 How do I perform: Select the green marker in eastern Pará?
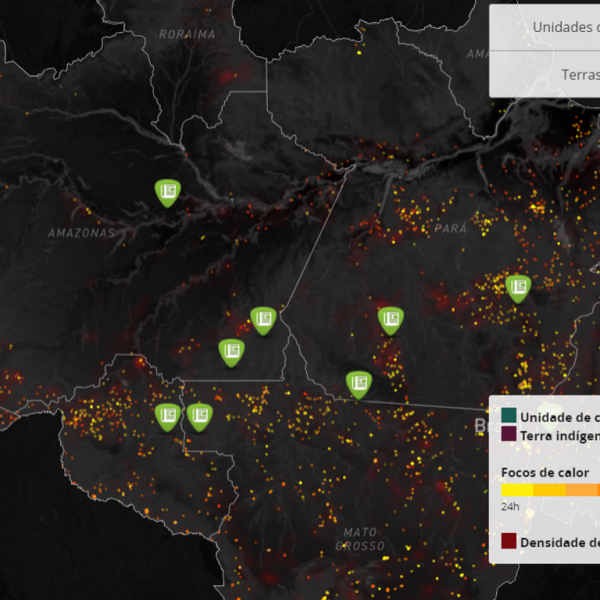517,288
